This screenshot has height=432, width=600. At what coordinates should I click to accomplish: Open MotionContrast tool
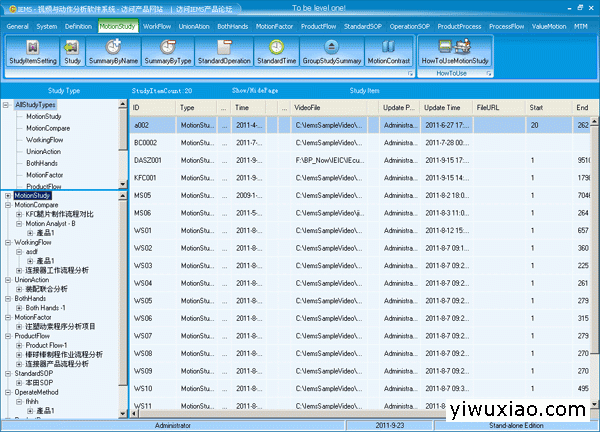pyautogui.click(x=389, y=52)
